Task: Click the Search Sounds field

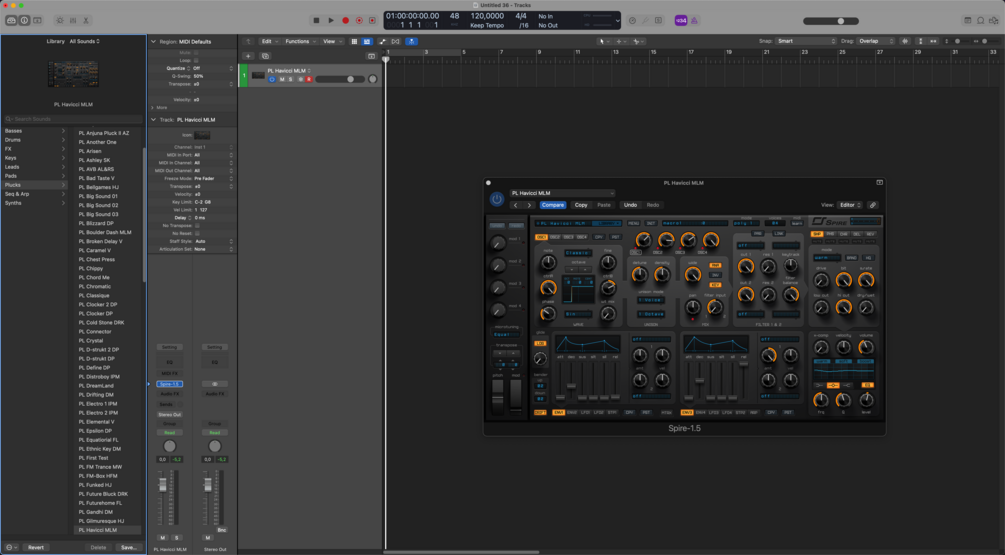Action: click(x=73, y=119)
